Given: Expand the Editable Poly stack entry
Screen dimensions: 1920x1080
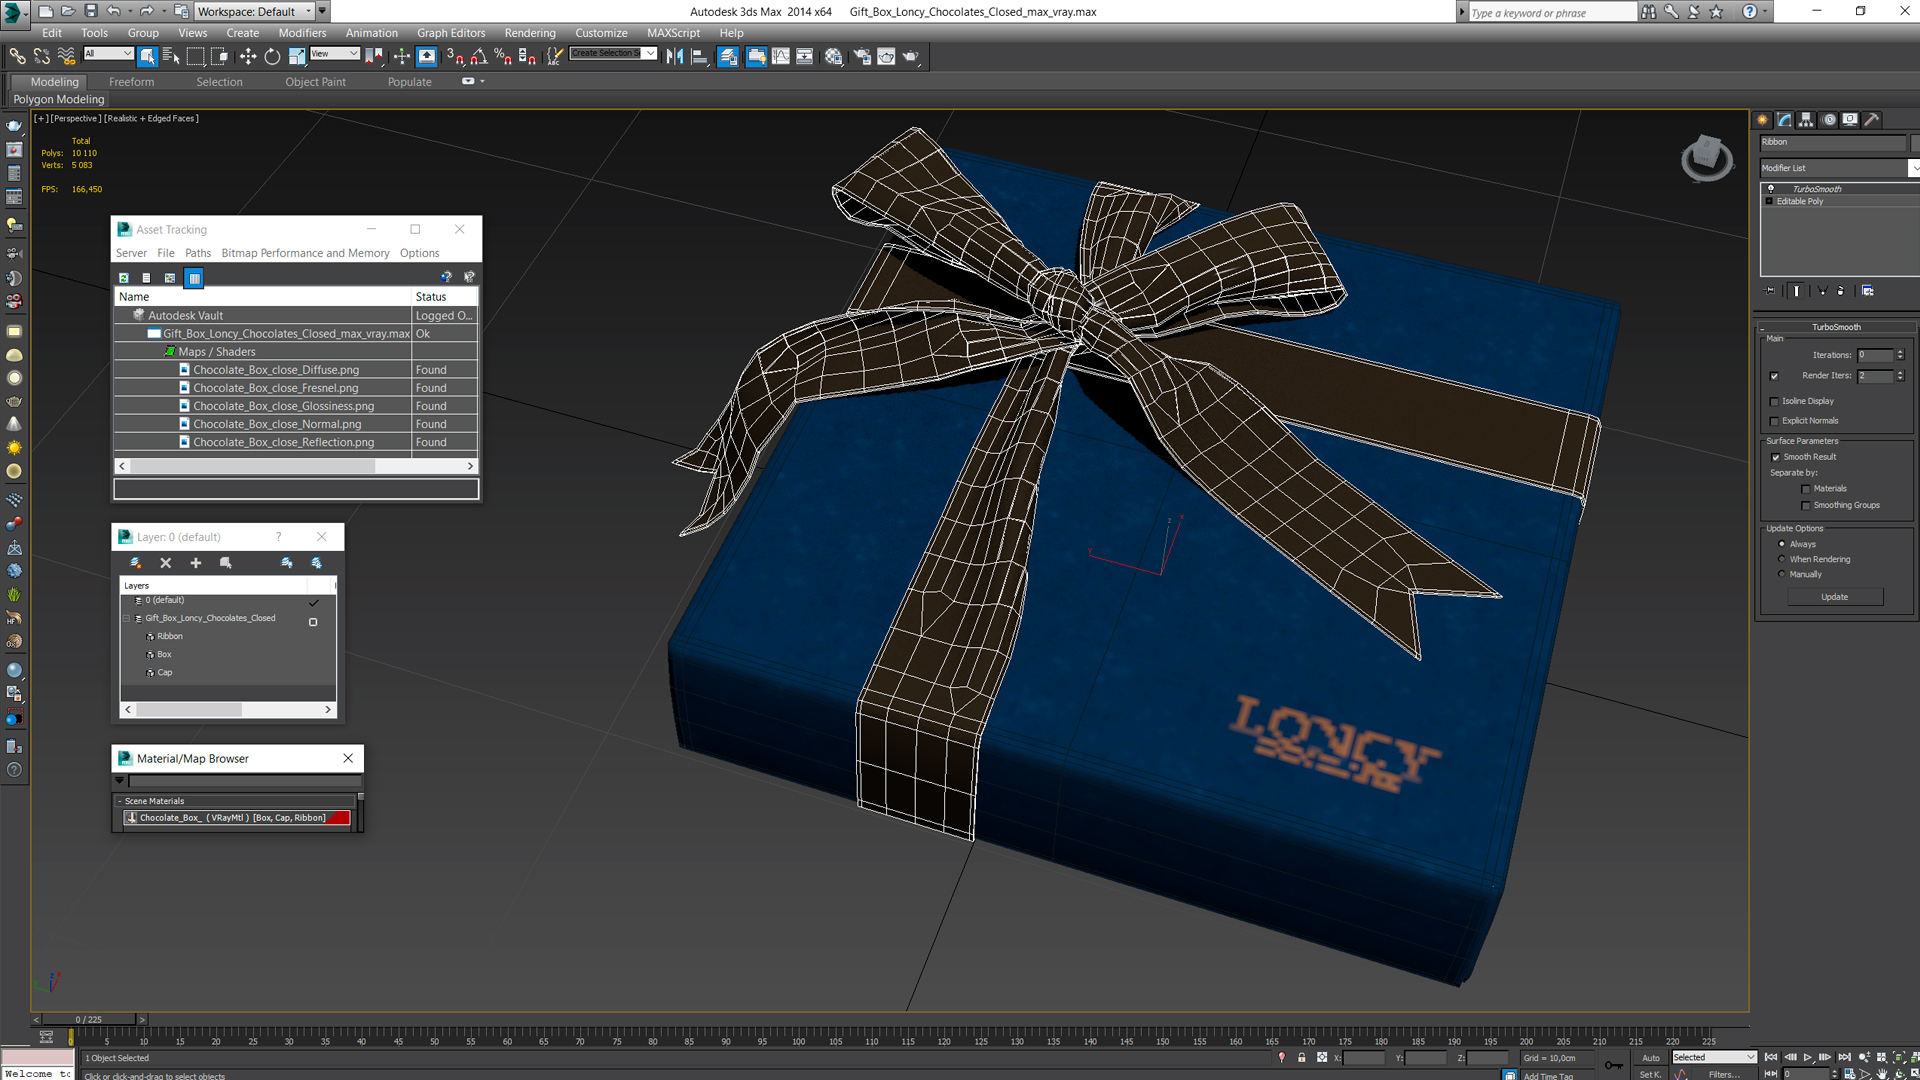Looking at the screenshot, I should [x=1769, y=201].
